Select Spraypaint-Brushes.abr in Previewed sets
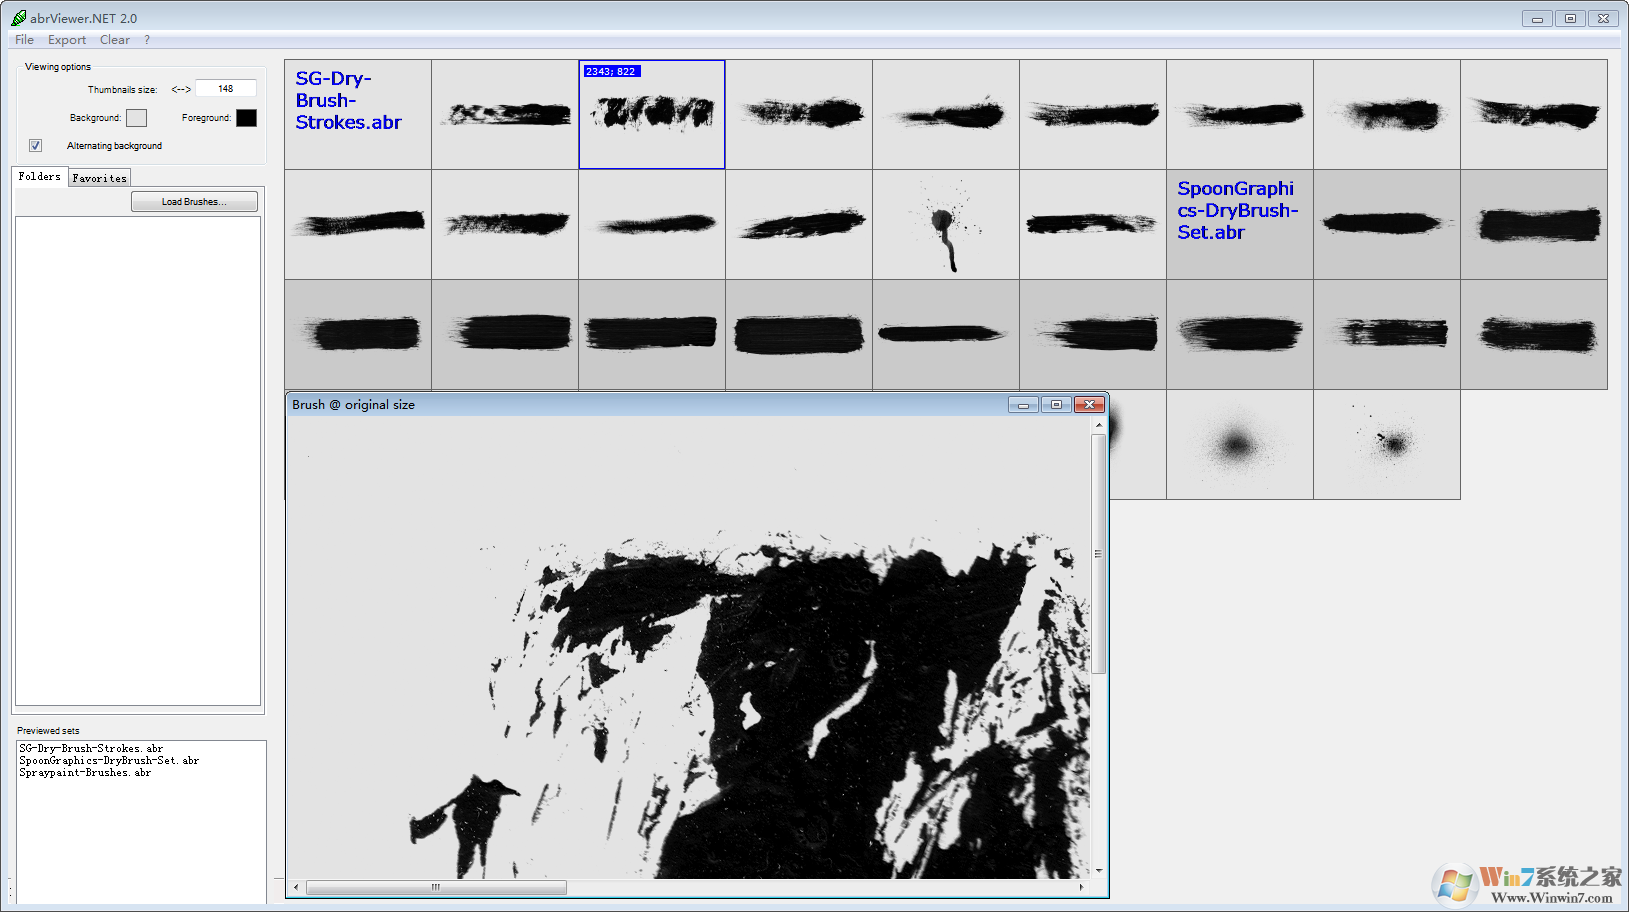 pos(85,773)
